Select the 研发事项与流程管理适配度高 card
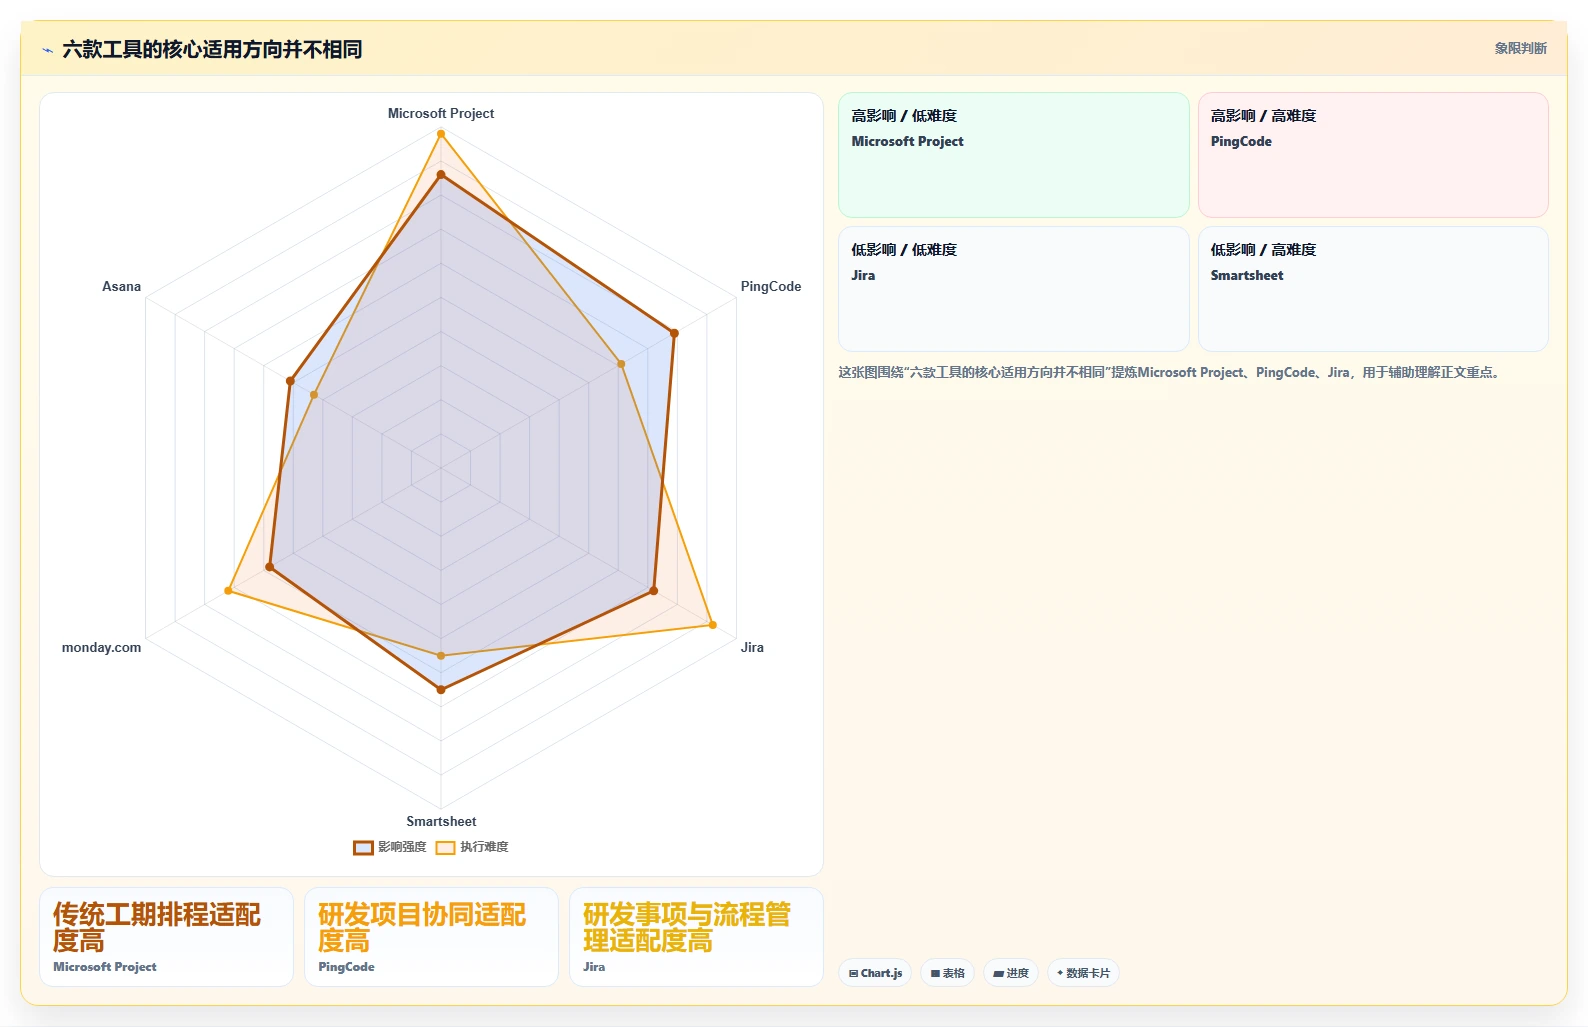Screen dimensions: 1588x1027 coord(696,937)
